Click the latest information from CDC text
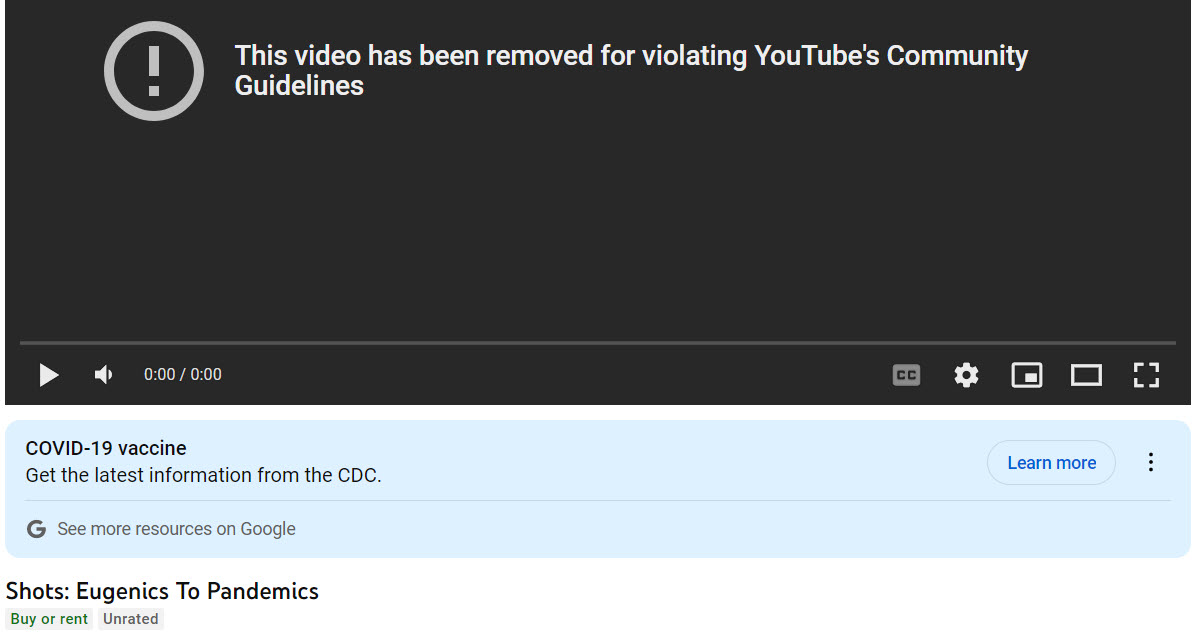 pyautogui.click(x=203, y=475)
